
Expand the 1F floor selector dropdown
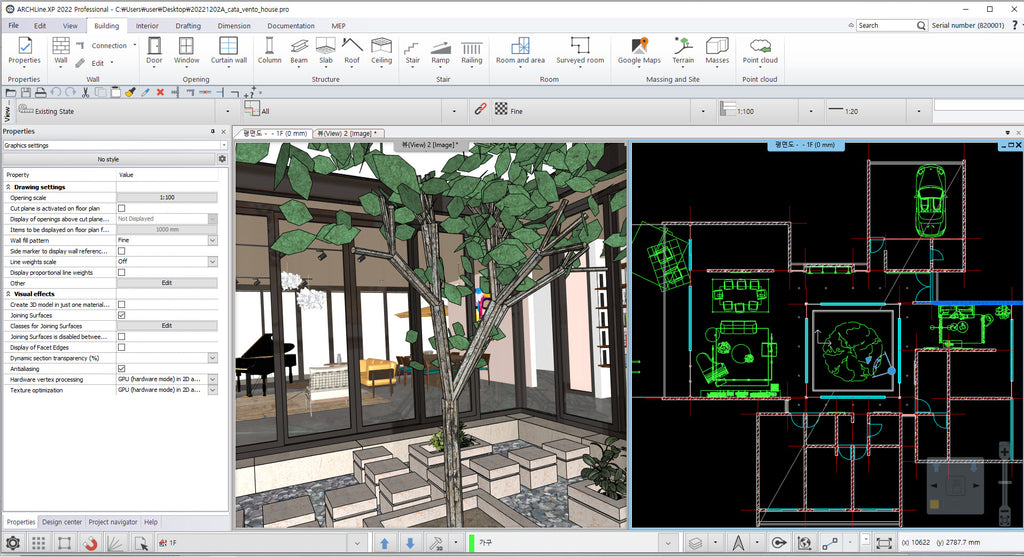tap(357, 543)
